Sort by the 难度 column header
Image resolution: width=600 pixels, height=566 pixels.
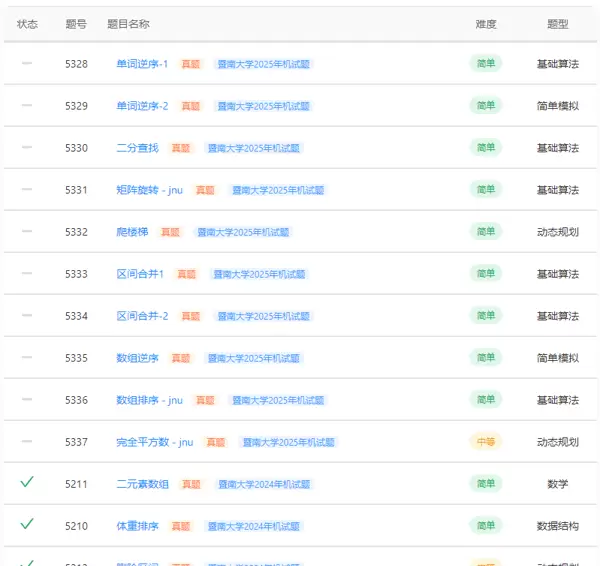click(485, 24)
